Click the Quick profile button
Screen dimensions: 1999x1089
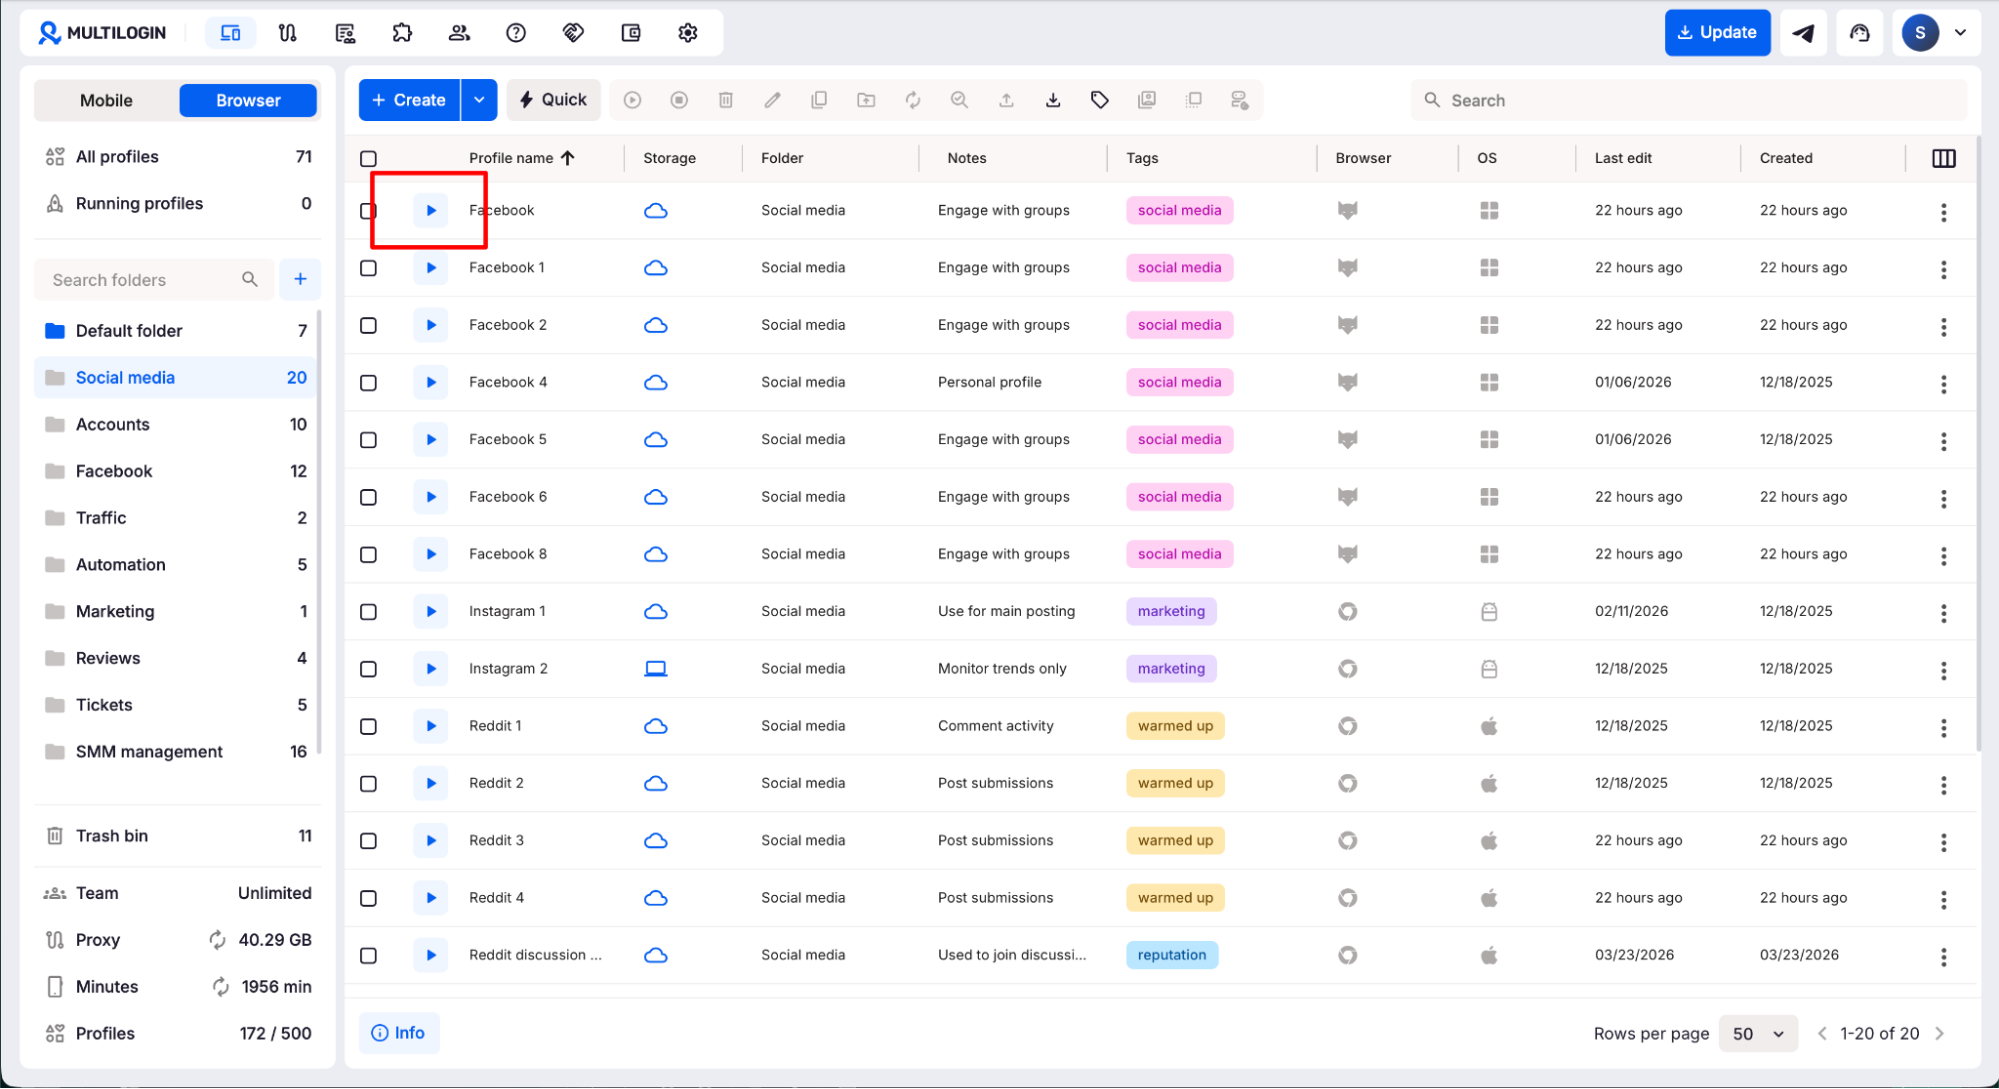click(x=553, y=100)
